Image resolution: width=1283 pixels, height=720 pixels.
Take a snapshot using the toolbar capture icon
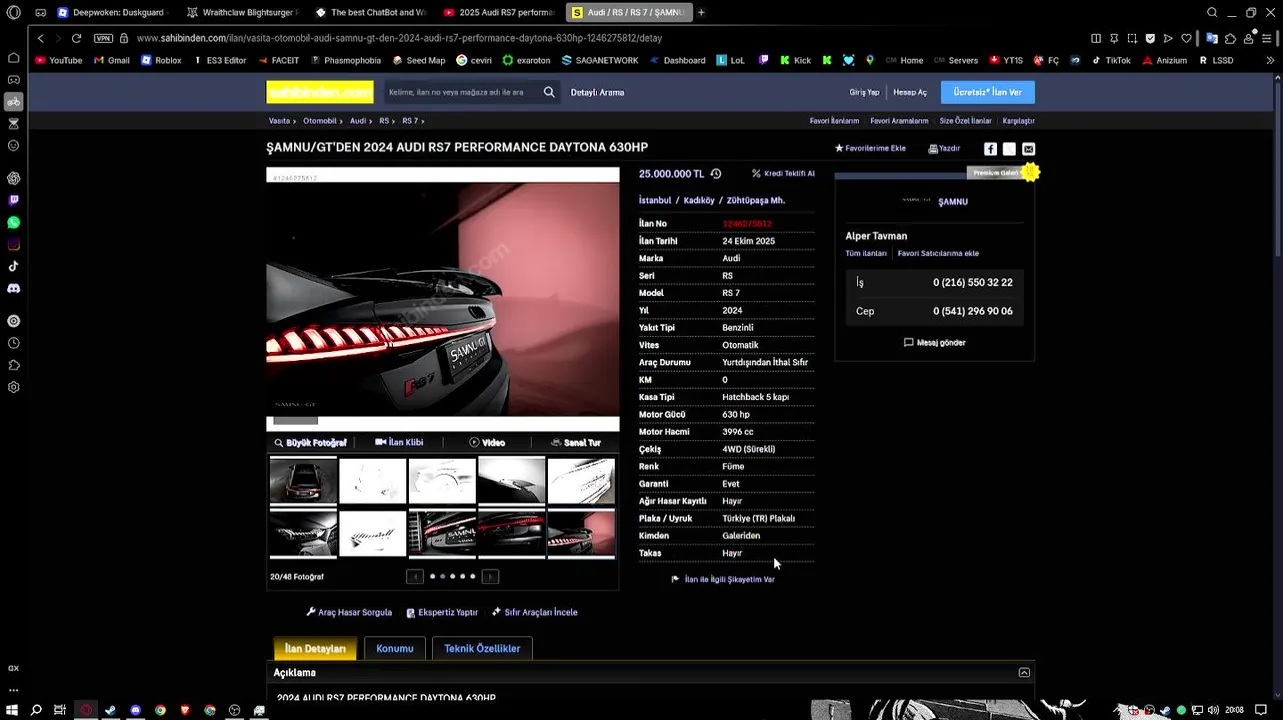(1132, 38)
